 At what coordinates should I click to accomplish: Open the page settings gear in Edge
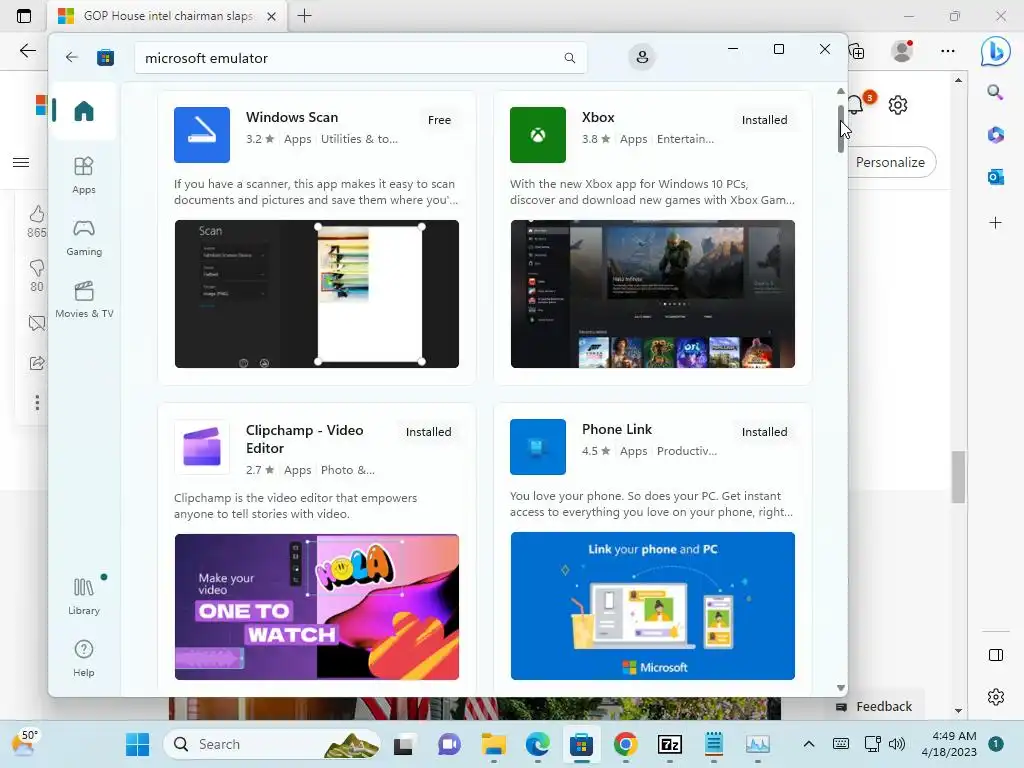click(898, 105)
